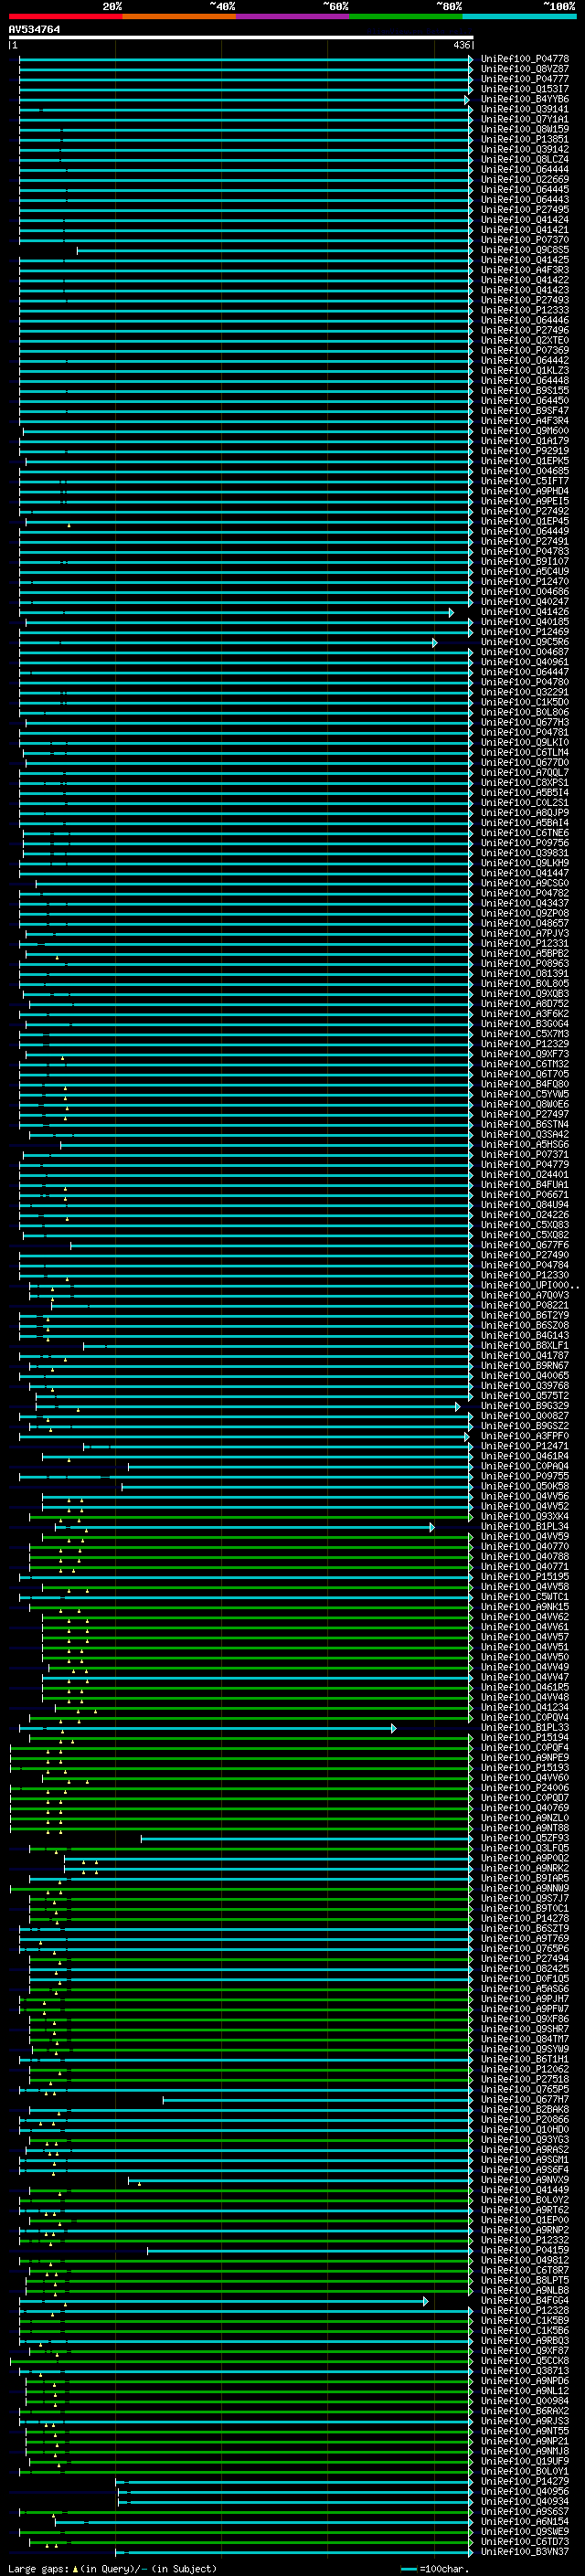This screenshot has height=2576, width=585.
Task: Click the UniRef100_O64444 label
Action: (525, 169)
